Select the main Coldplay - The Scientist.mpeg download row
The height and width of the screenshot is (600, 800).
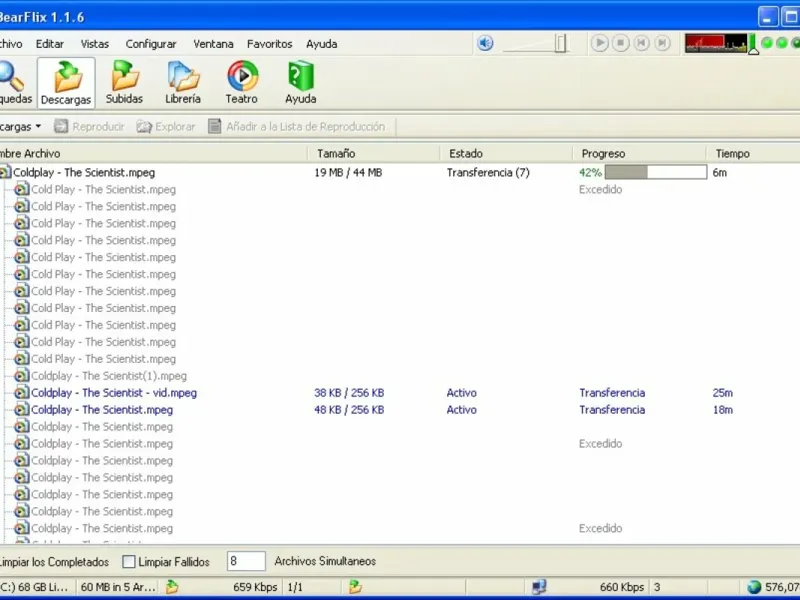pos(400,172)
